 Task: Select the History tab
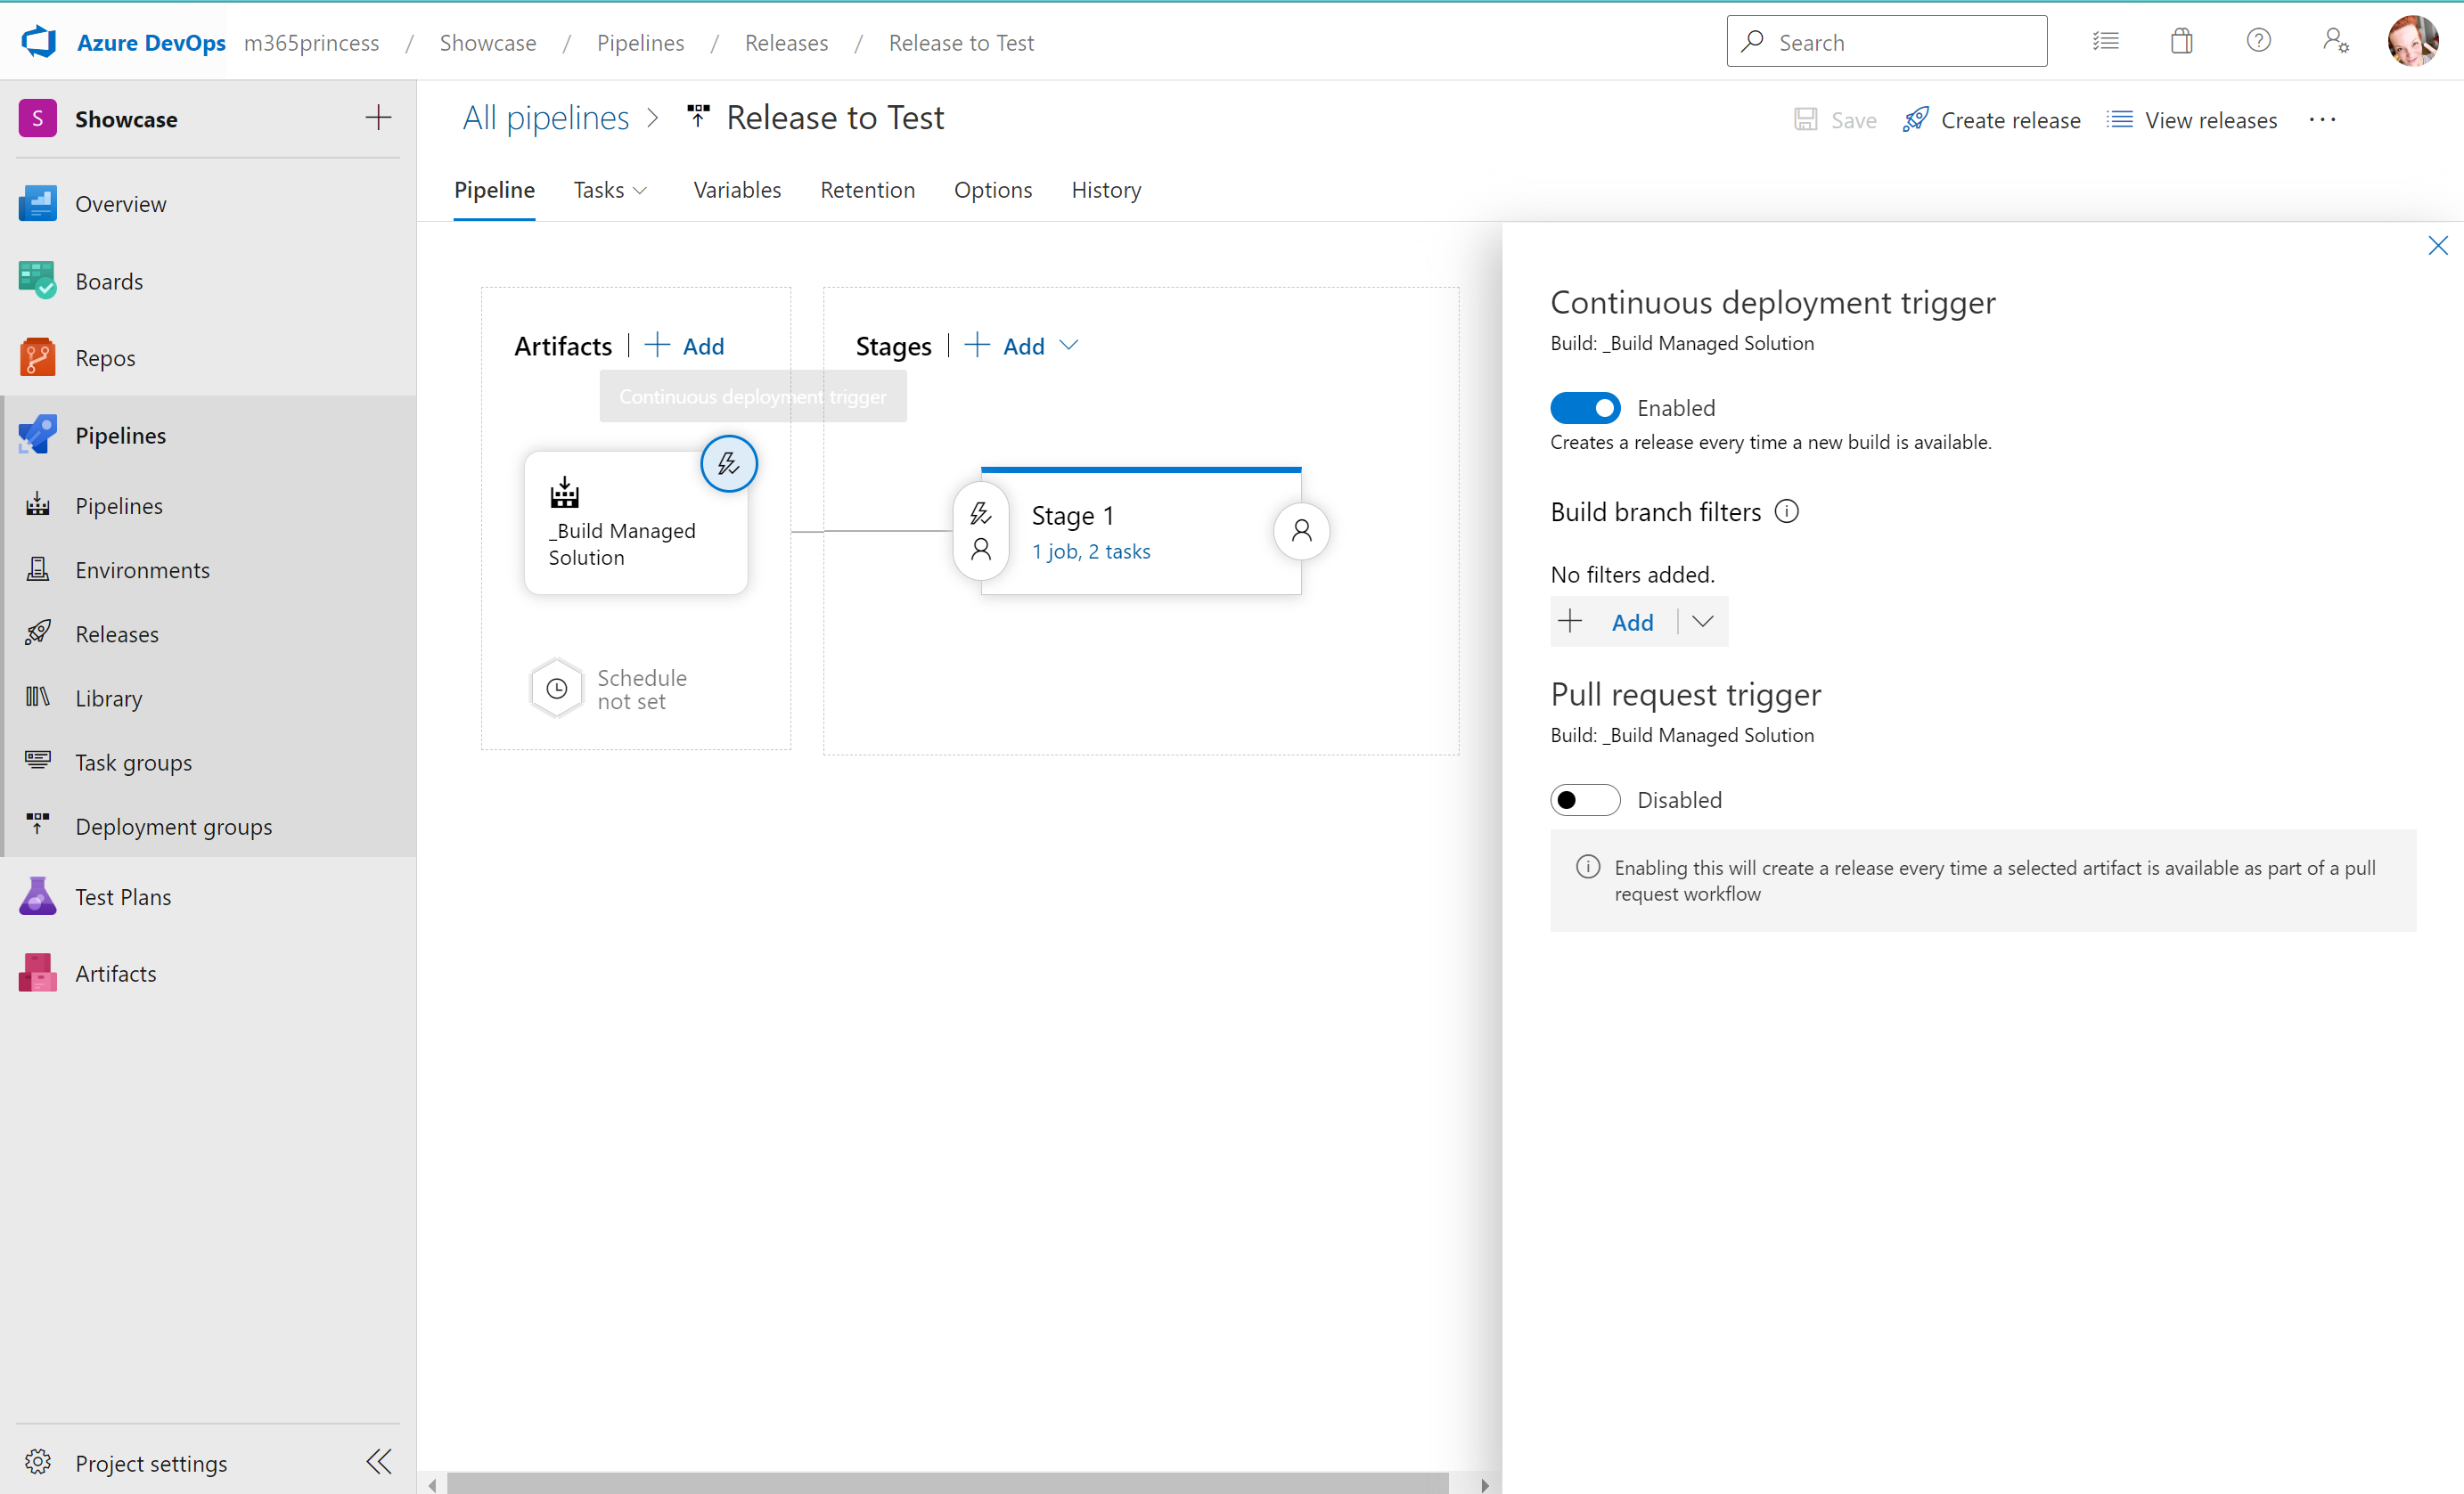(x=1105, y=190)
